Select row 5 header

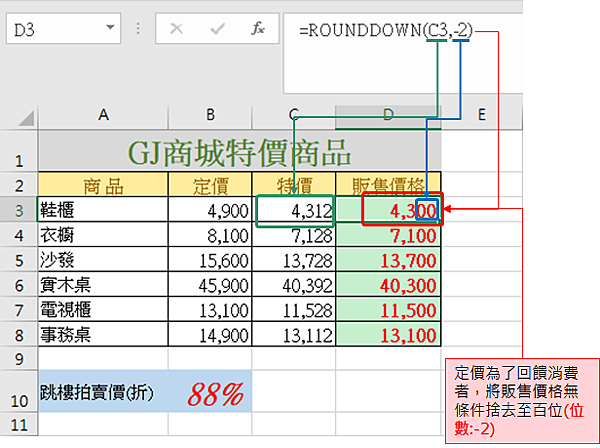(19, 259)
